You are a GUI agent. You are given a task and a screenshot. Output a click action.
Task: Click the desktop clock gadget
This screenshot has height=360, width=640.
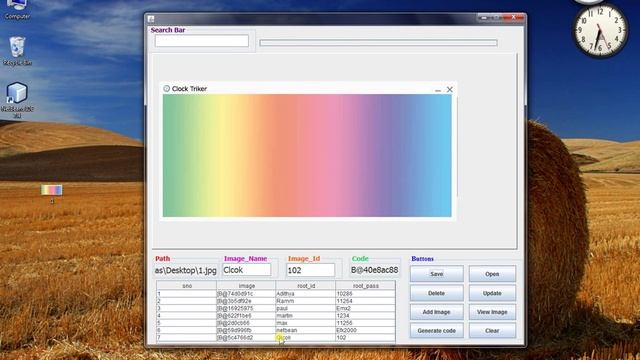coord(600,31)
